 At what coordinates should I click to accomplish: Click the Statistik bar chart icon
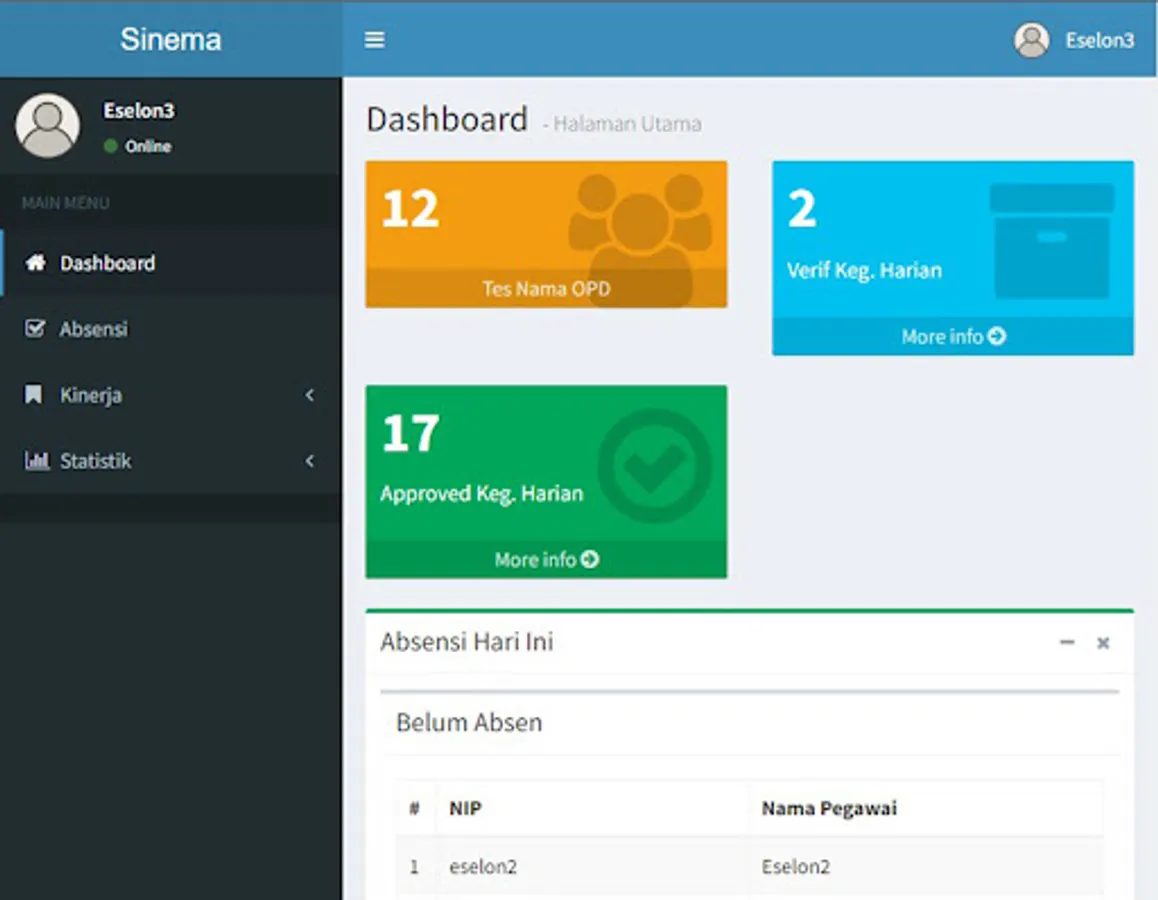click(36, 461)
